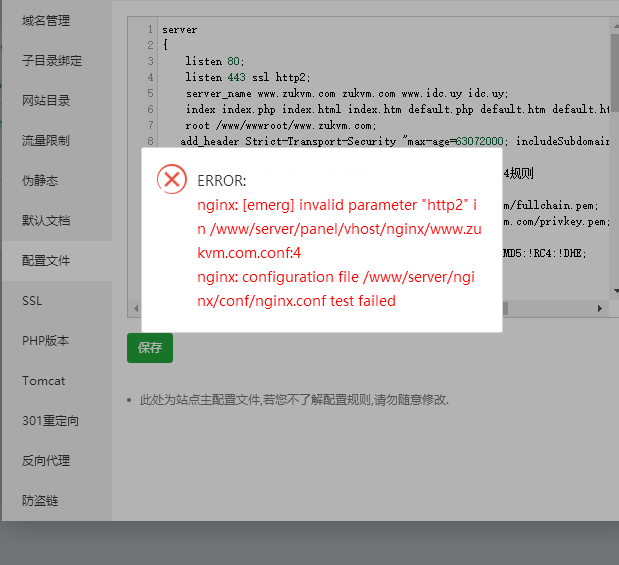
Task: Open the Tomcat tab
Action: 43,381
